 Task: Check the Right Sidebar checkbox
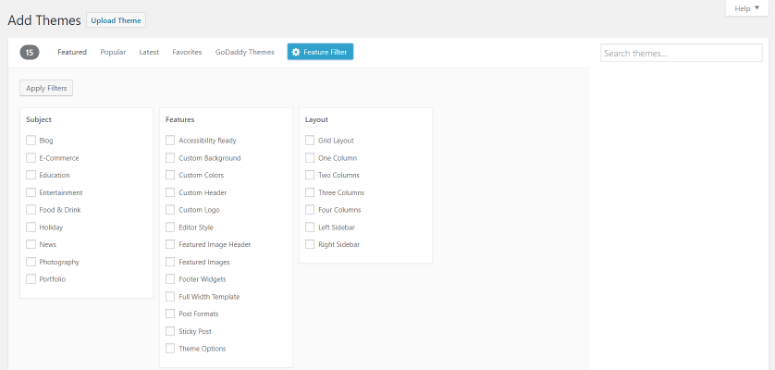[310, 244]
